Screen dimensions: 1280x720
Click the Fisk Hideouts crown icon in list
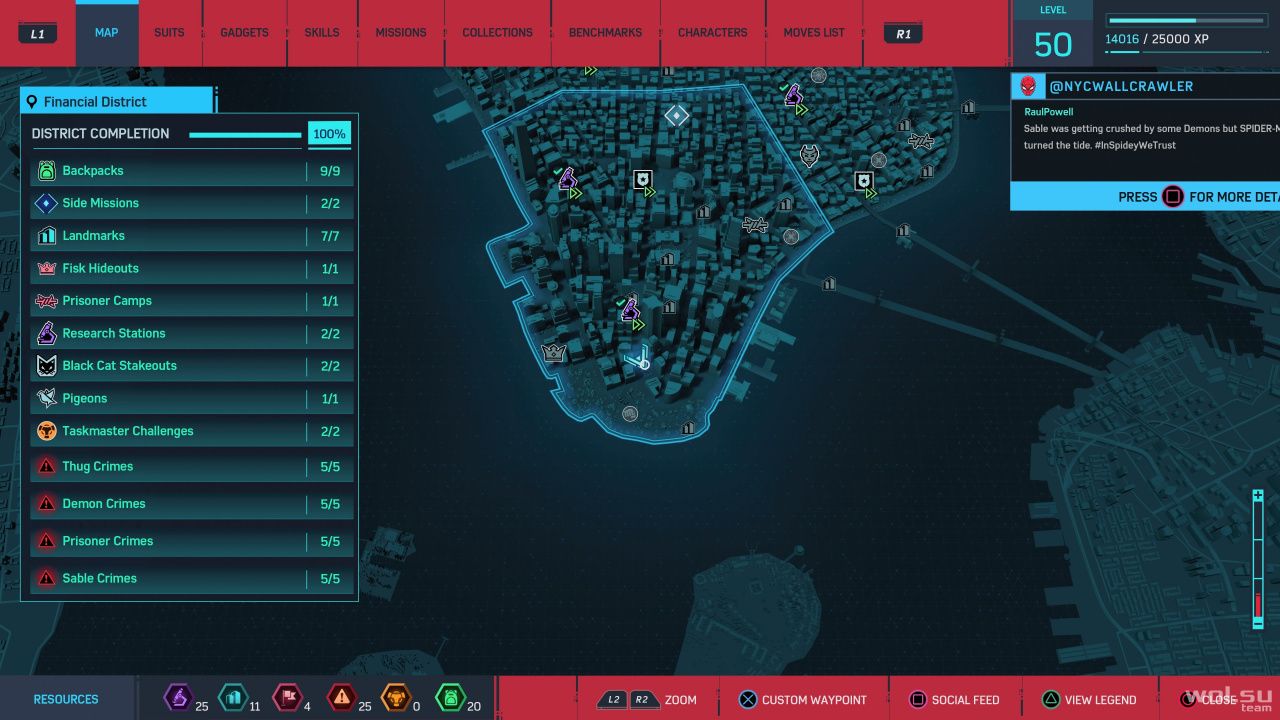pyautogui.click(x=46, y=268)
